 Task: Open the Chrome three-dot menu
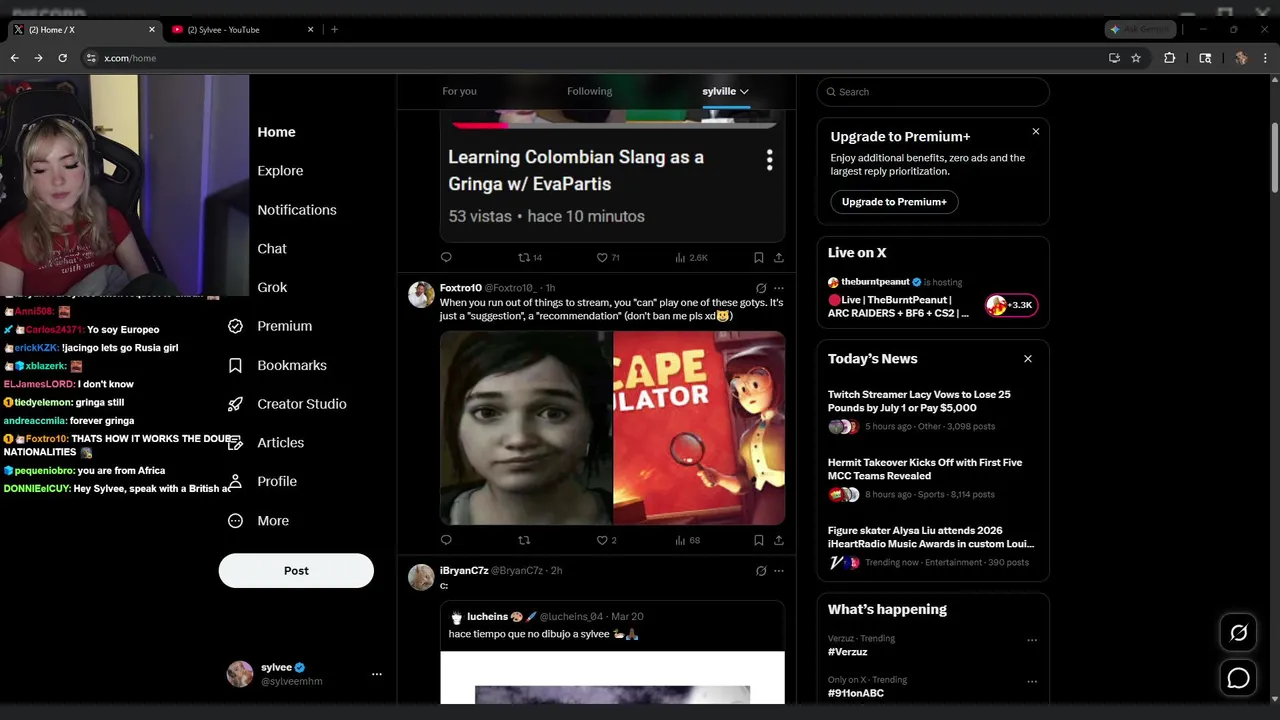click(1265, 58)
